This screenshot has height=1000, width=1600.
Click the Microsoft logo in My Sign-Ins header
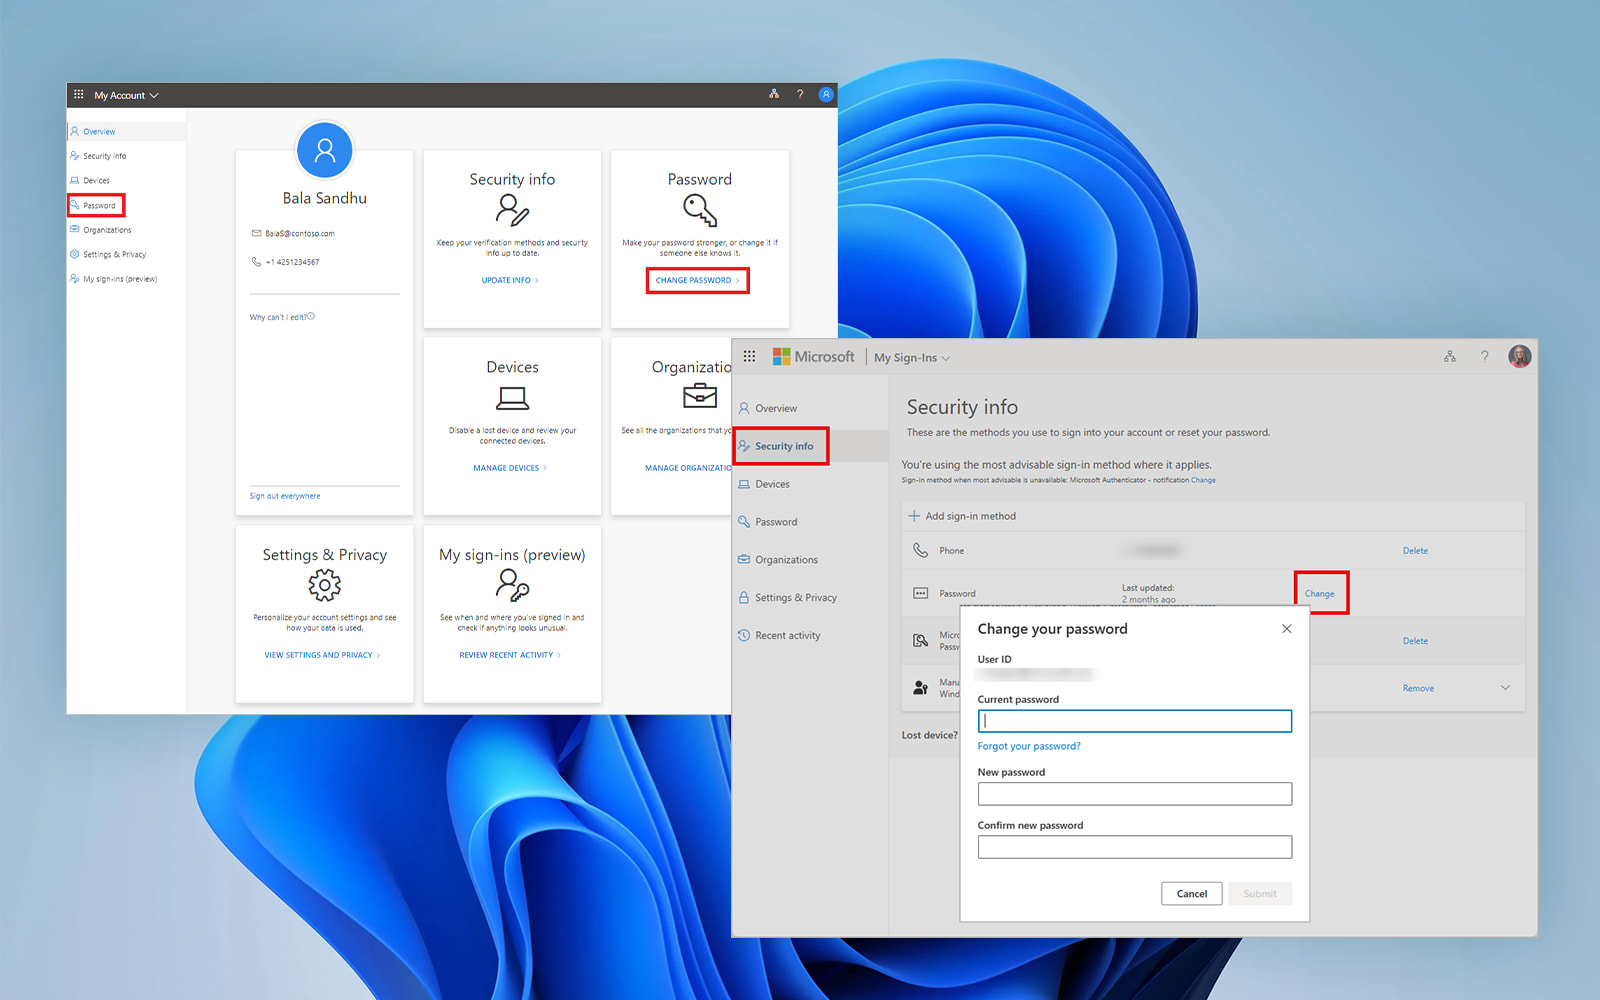point(813,356)
